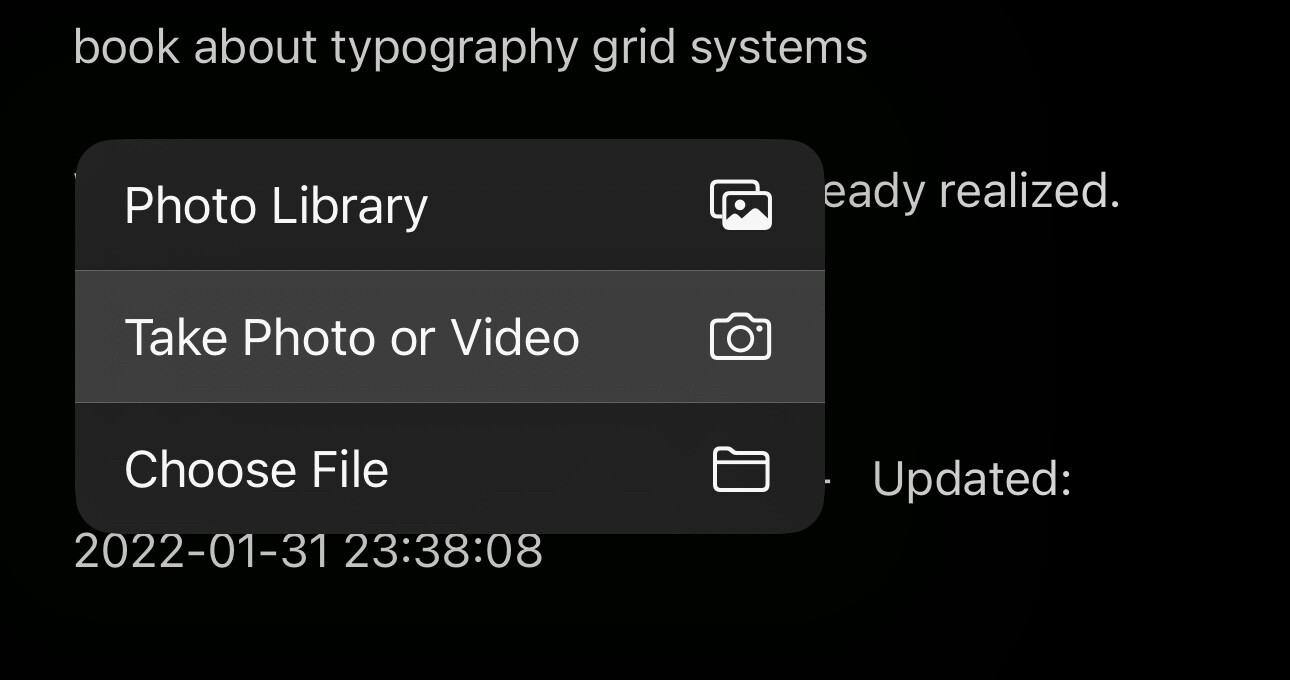
Task: Click the word Library in the popup menu
Action: [x=350, y=207]
